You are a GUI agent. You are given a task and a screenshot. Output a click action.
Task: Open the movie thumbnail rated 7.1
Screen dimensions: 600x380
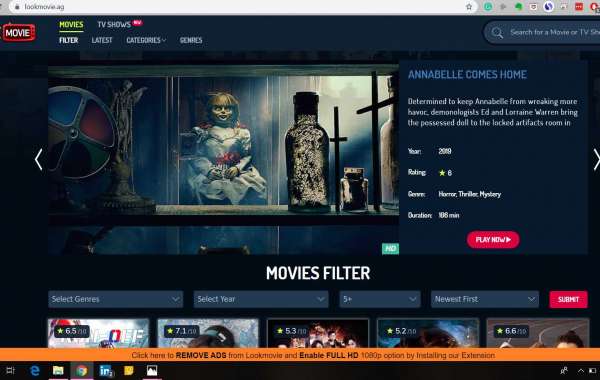pyautogui.click(x=208, y=333)
